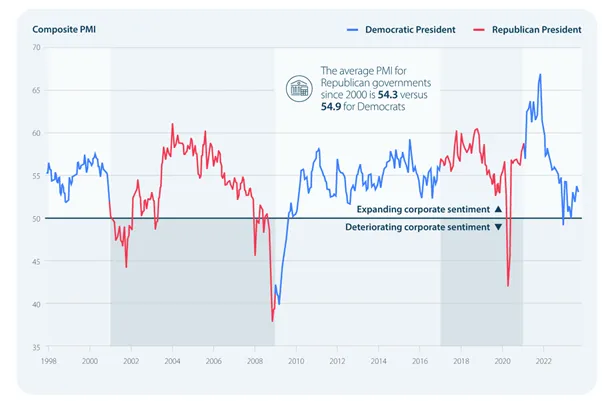
Task: Click the Deteriorating corporate sentiment label
Action: [417, 227]
